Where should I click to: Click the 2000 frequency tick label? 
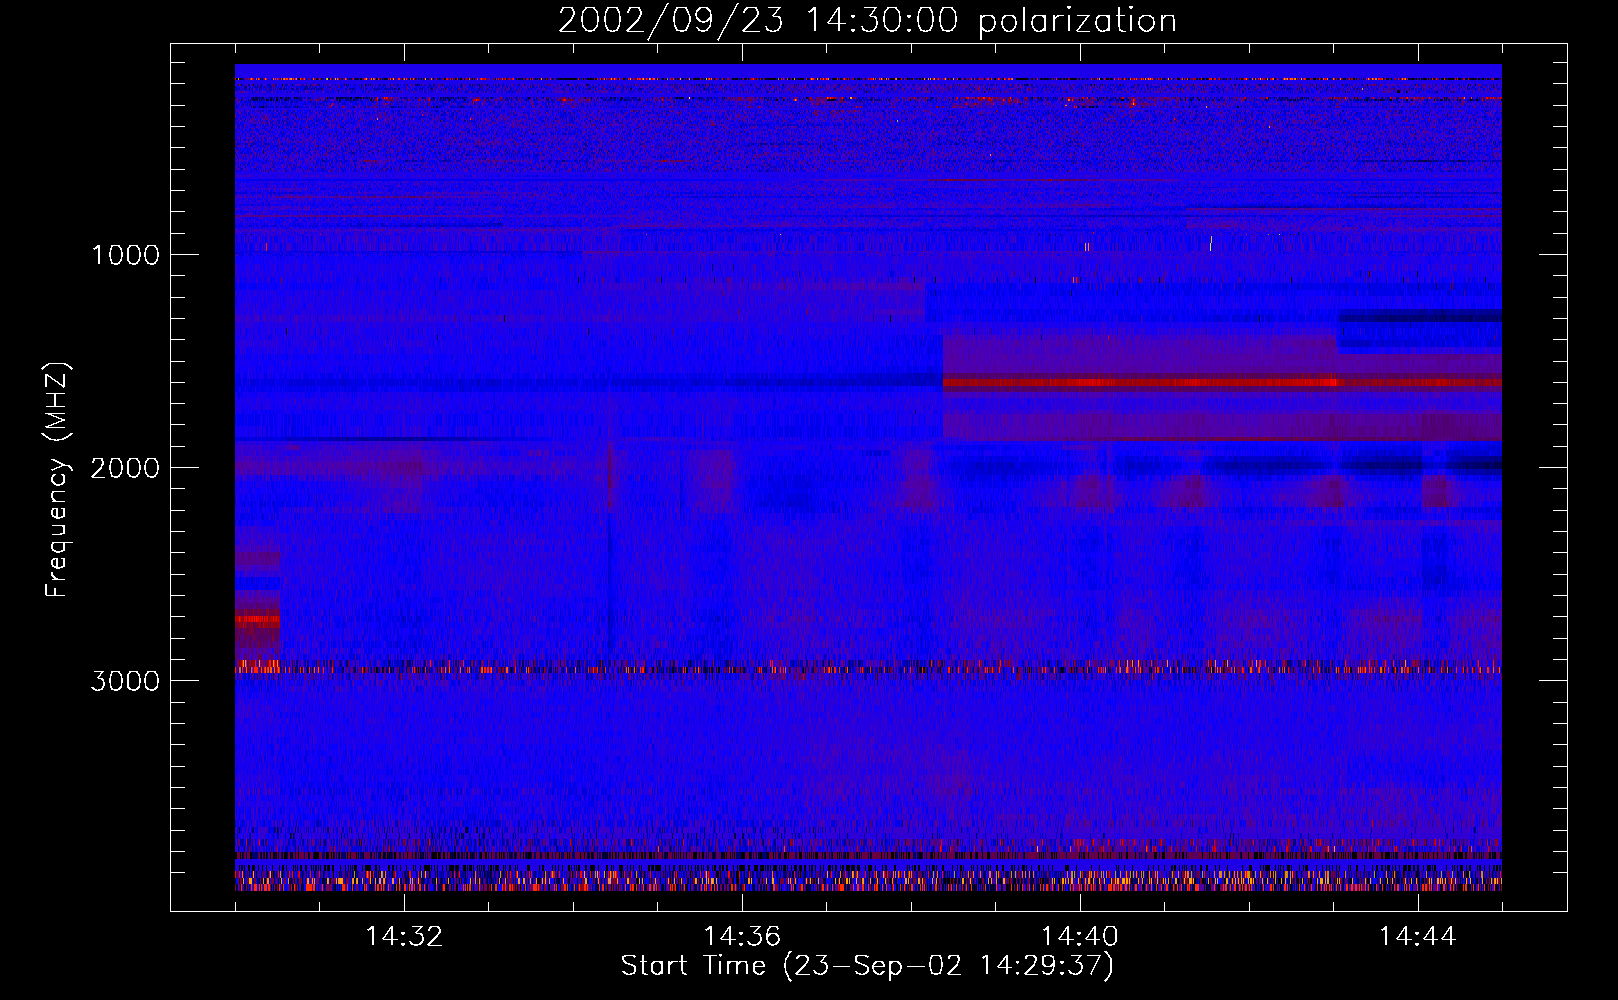click(125, 468)
